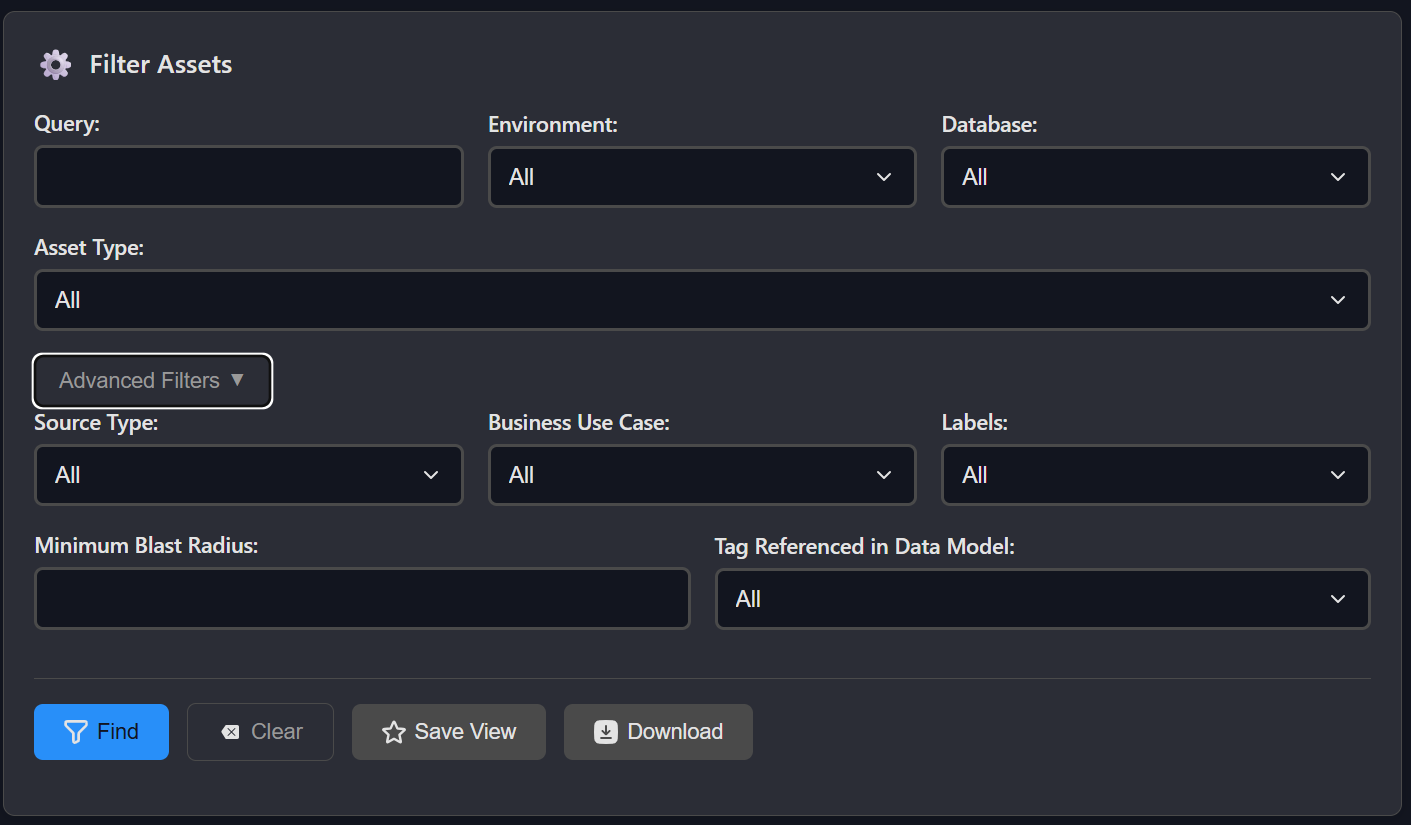Save the current view
Image resolution: width=1411 pixels, height=825 pixels.
pos(448,731)
